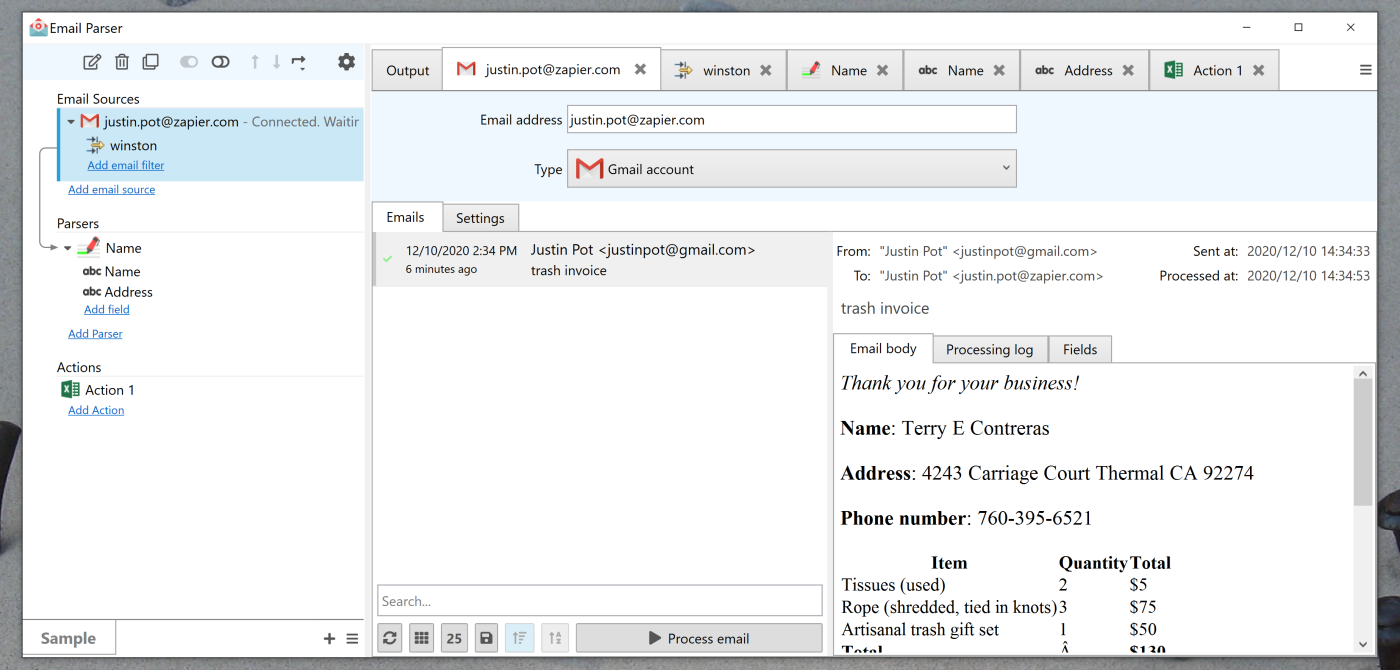Click the phone number 760-395-6521 text
Screen dimensions: 1400x670
(1034, 518)
